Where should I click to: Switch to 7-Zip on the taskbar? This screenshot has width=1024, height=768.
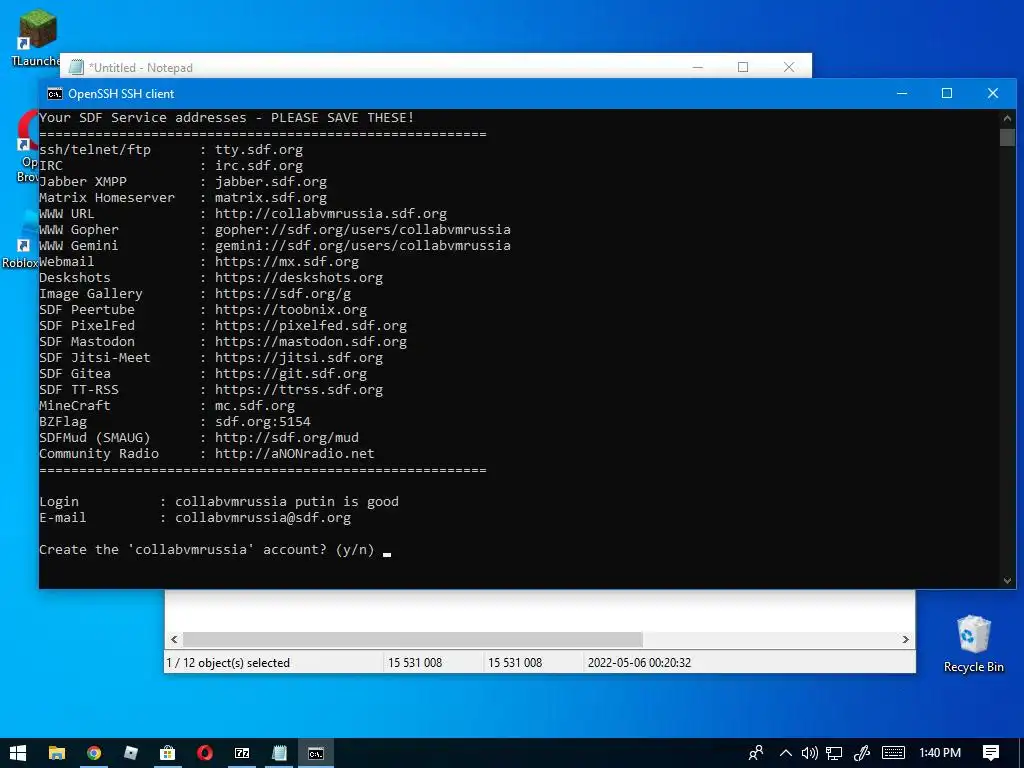242,753
